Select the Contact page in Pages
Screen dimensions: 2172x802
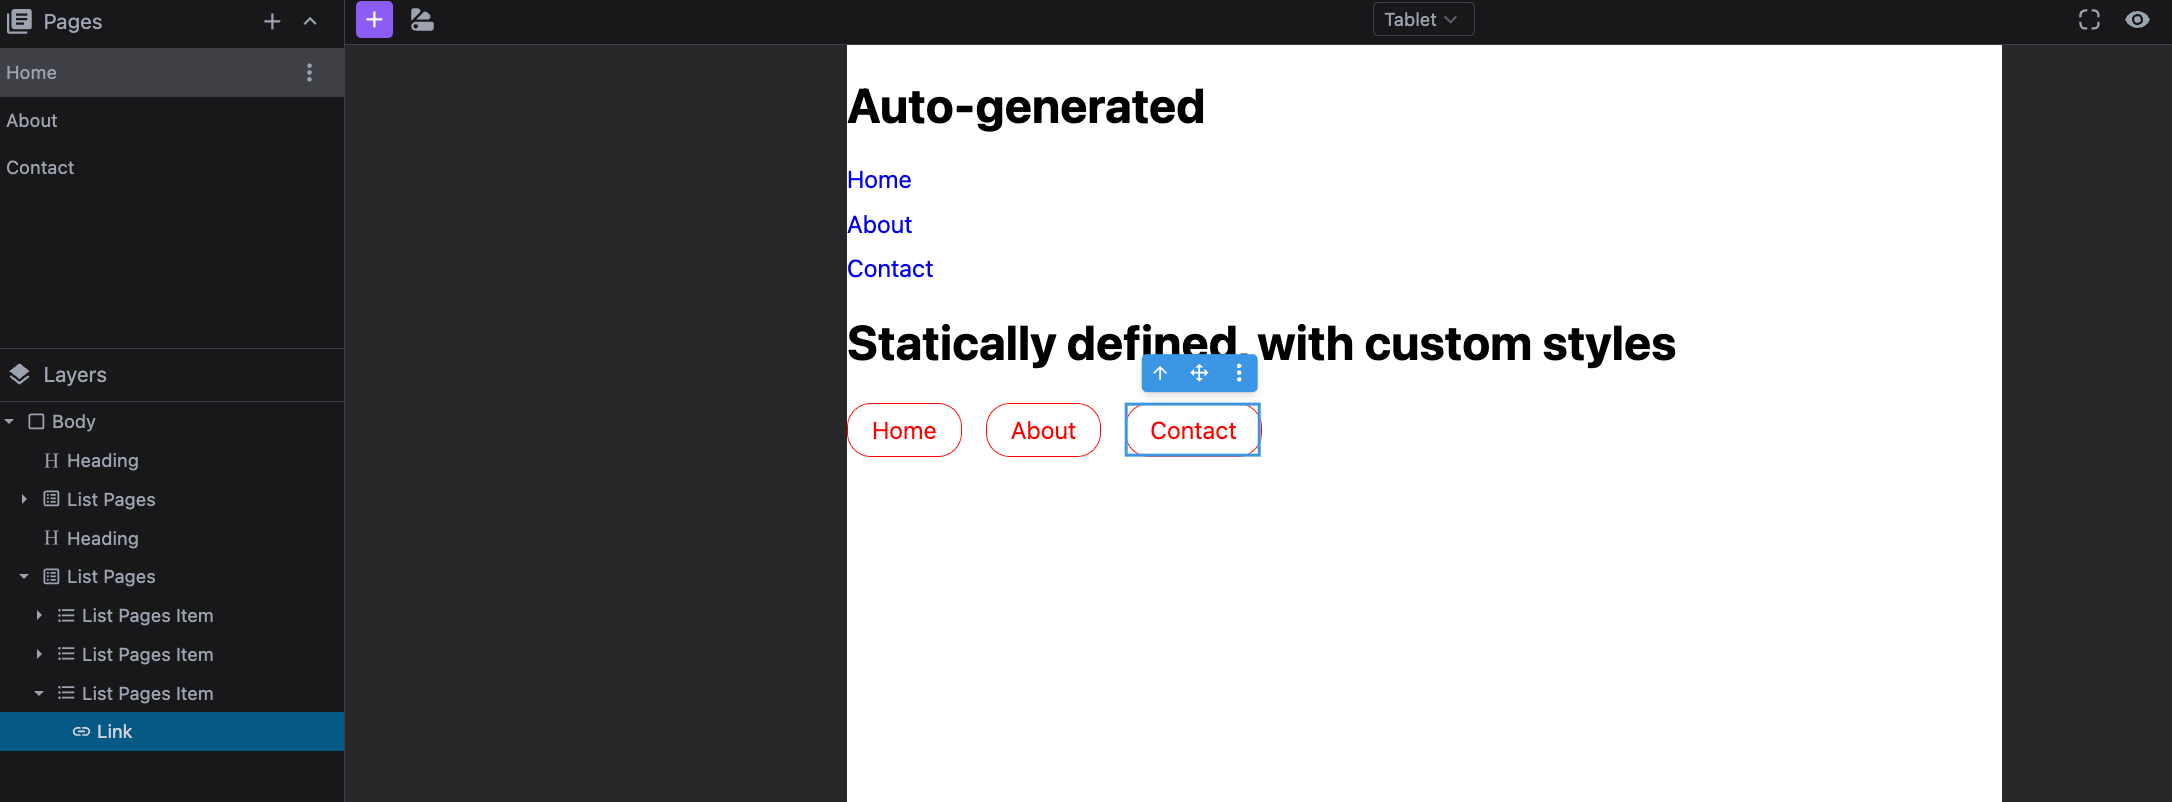(x=172, y=167)
